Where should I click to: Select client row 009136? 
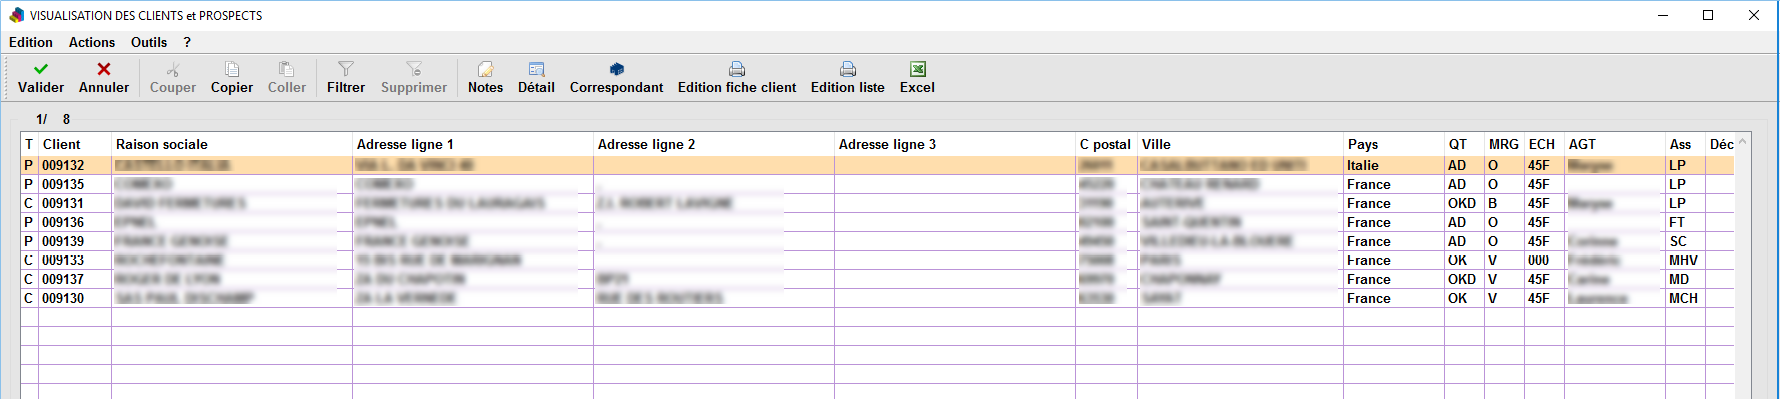[x=877, y=222]
